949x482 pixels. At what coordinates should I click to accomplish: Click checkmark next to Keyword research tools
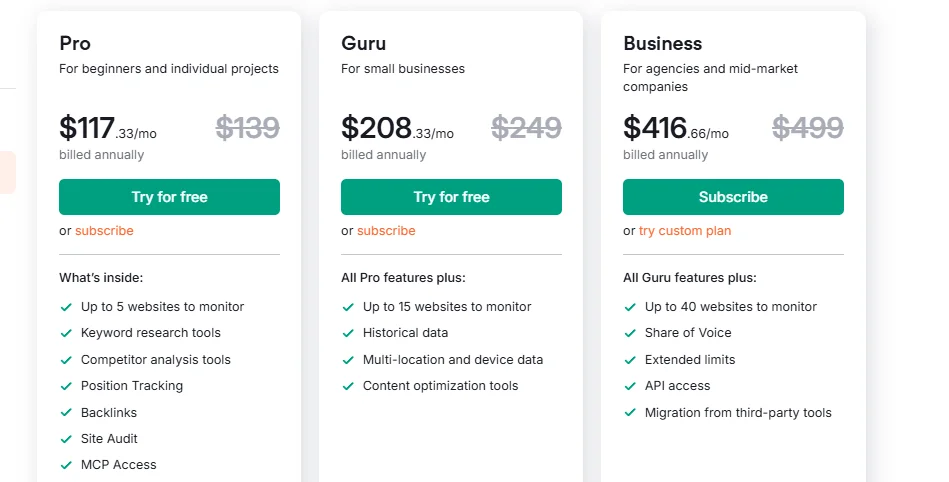[66, 333]
